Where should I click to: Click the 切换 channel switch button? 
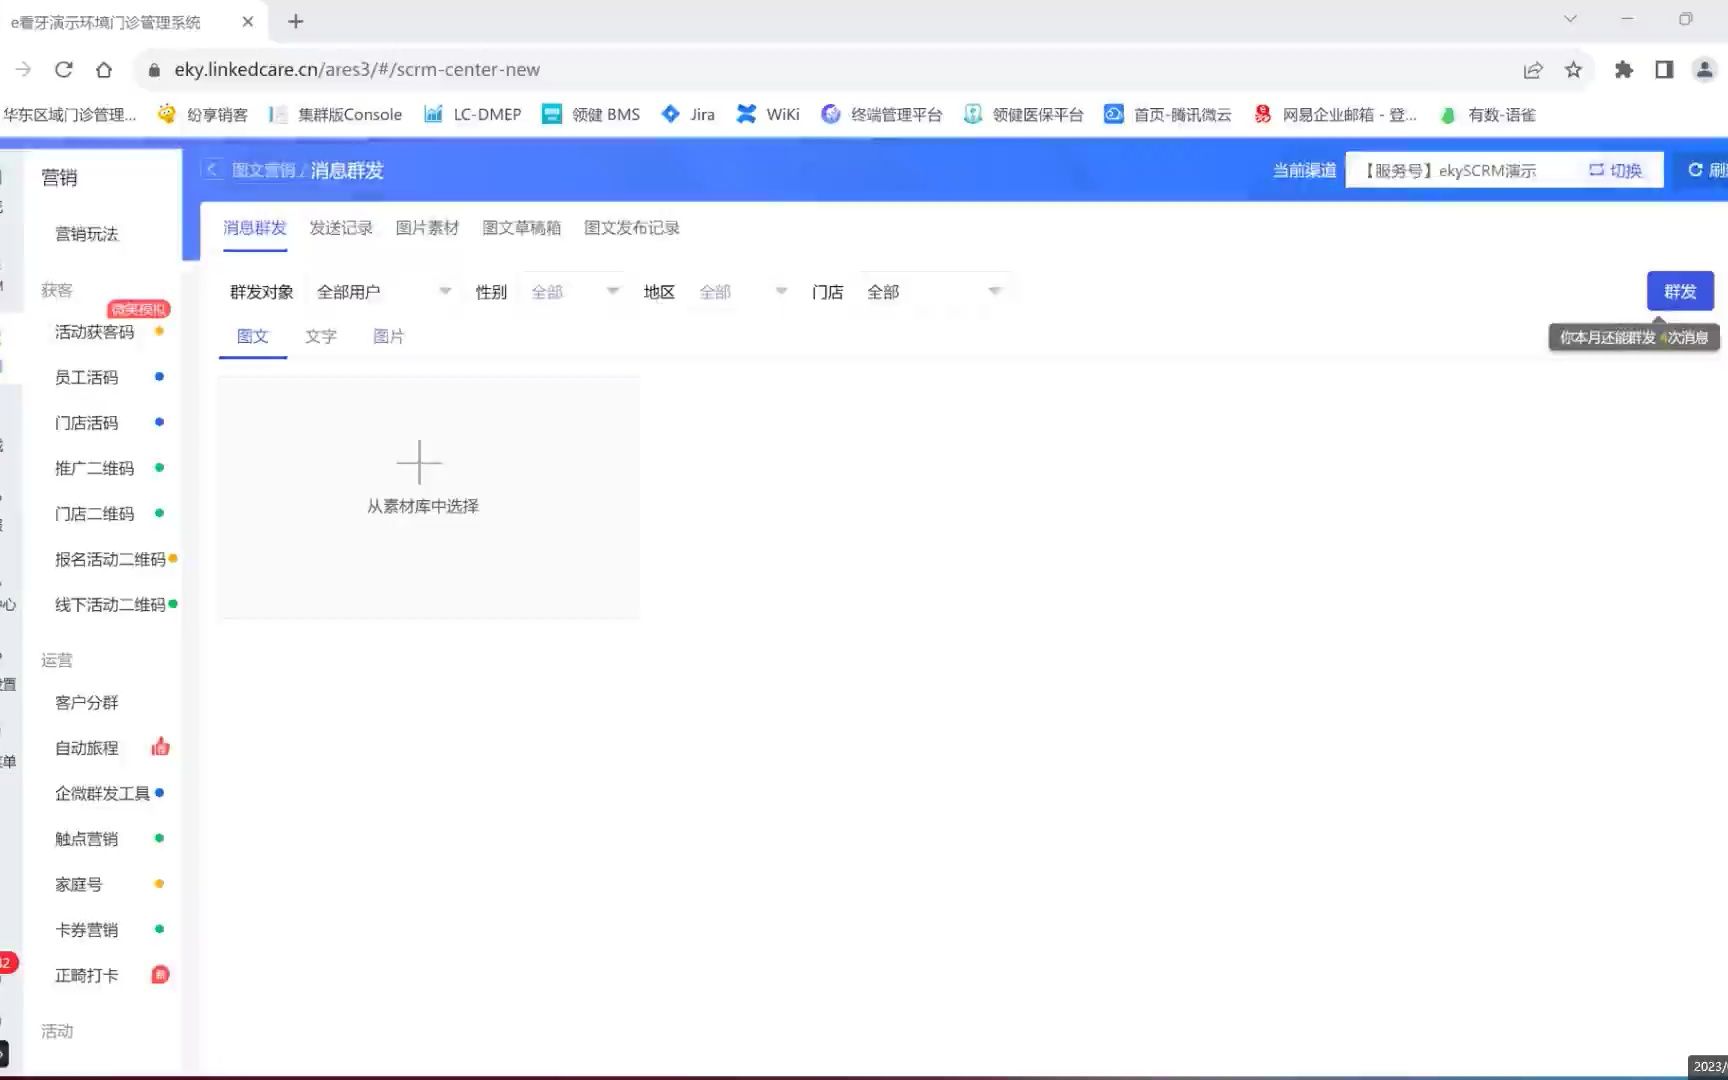[x=1615, y=170]
